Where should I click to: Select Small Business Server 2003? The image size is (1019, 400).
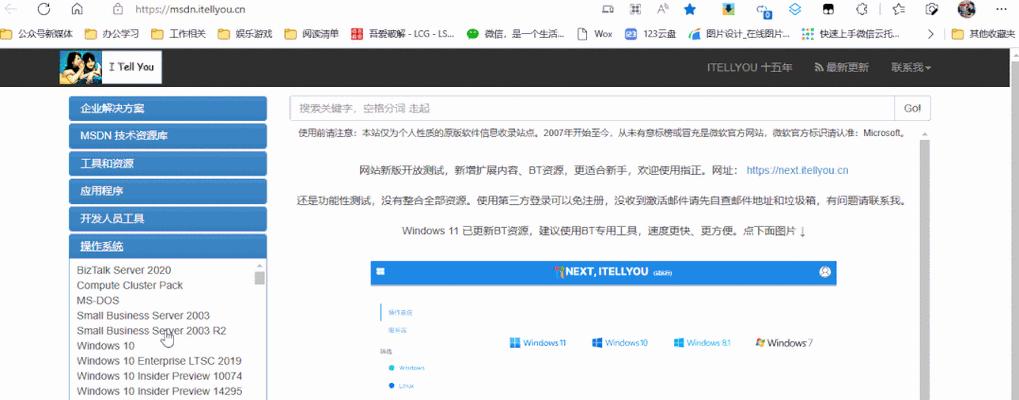point(143,316)
